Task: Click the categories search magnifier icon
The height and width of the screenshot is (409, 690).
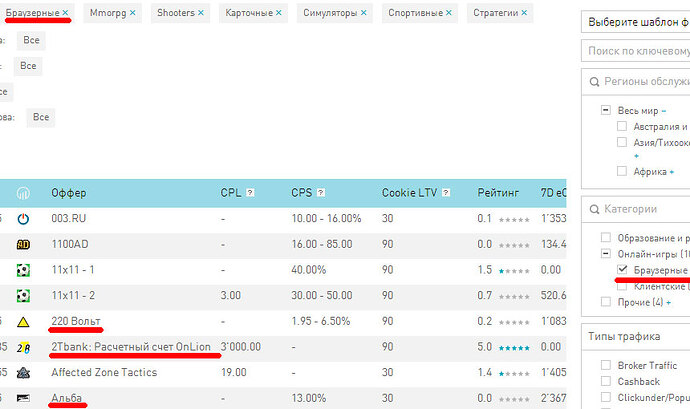Action: 594,209
